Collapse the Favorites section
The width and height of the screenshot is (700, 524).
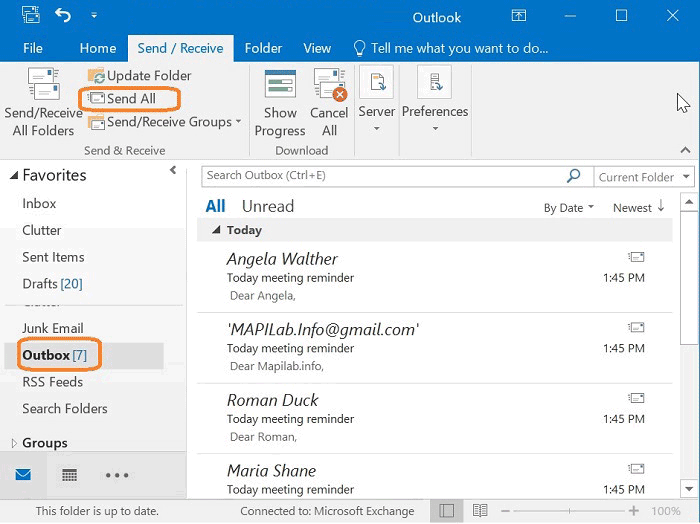click(14, 175)
